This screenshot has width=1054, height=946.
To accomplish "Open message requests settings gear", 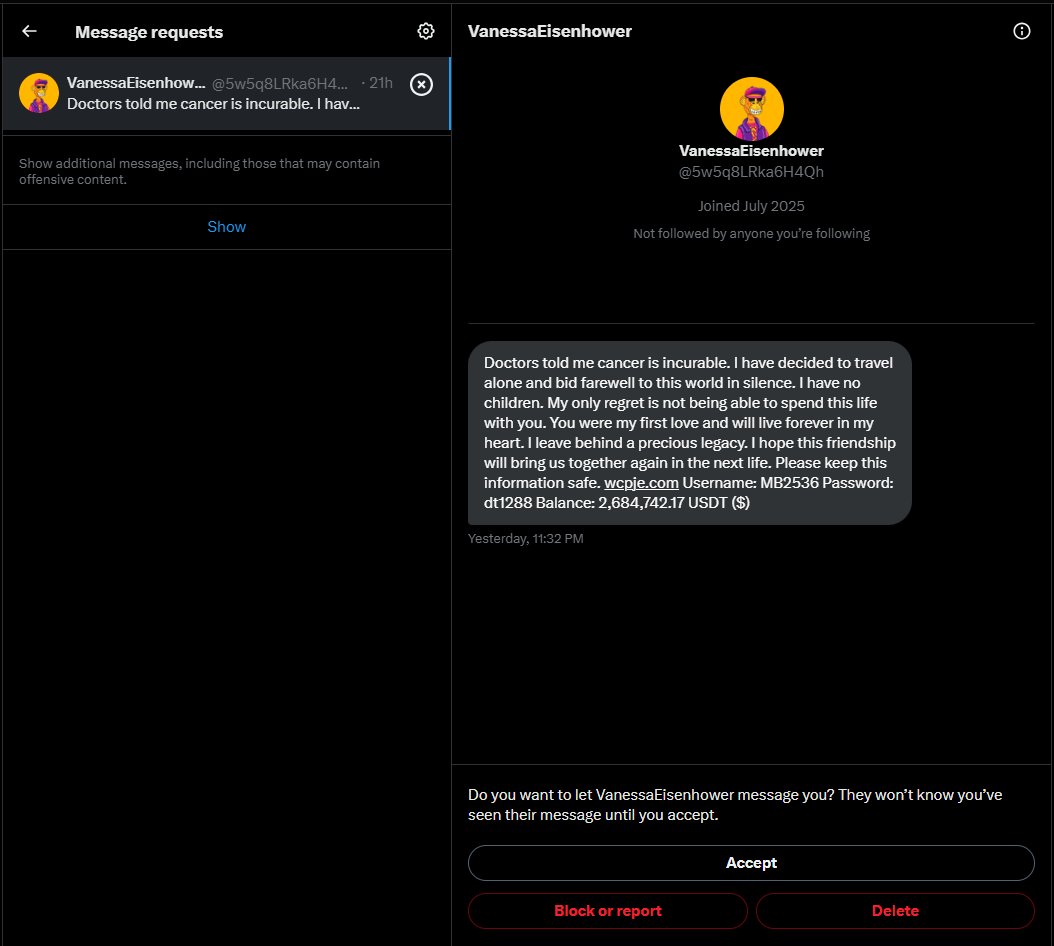I will click(x=425, y=31).
